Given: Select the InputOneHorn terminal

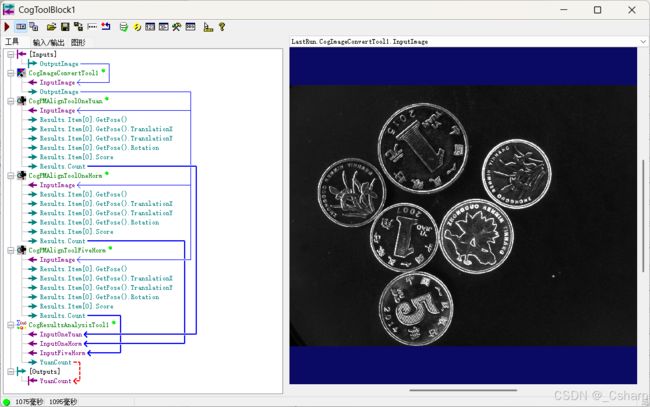Looking at the screenshot, I should coord(61,343).
